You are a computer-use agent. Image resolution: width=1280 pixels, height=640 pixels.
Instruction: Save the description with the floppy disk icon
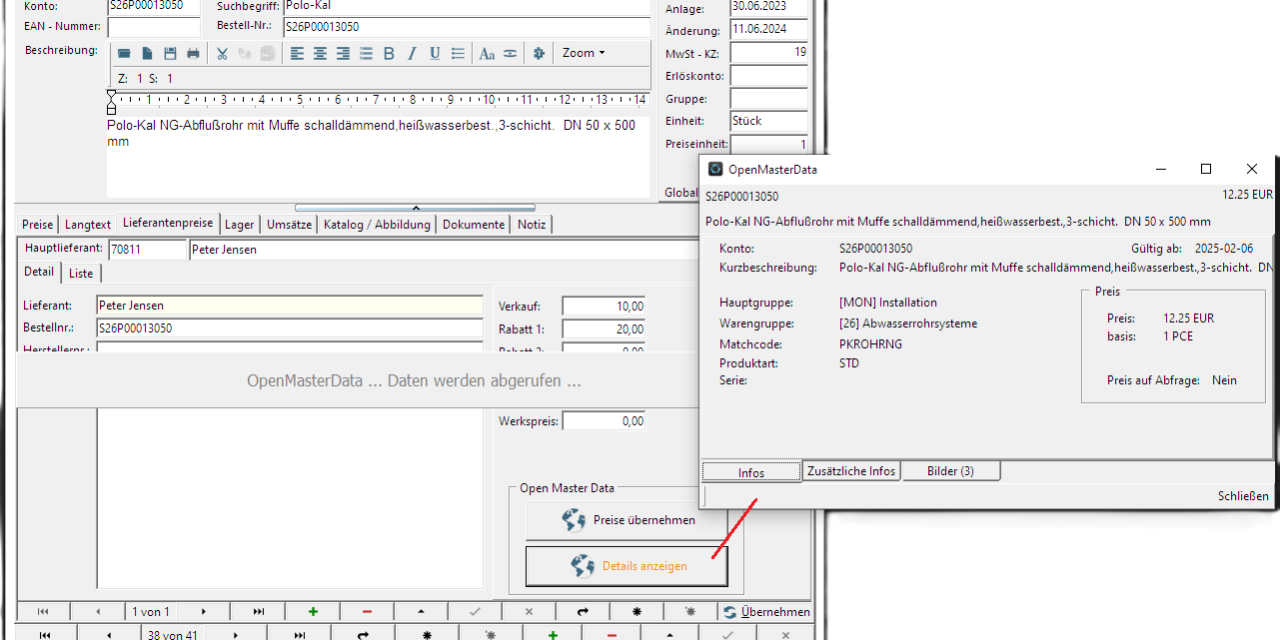170,54
